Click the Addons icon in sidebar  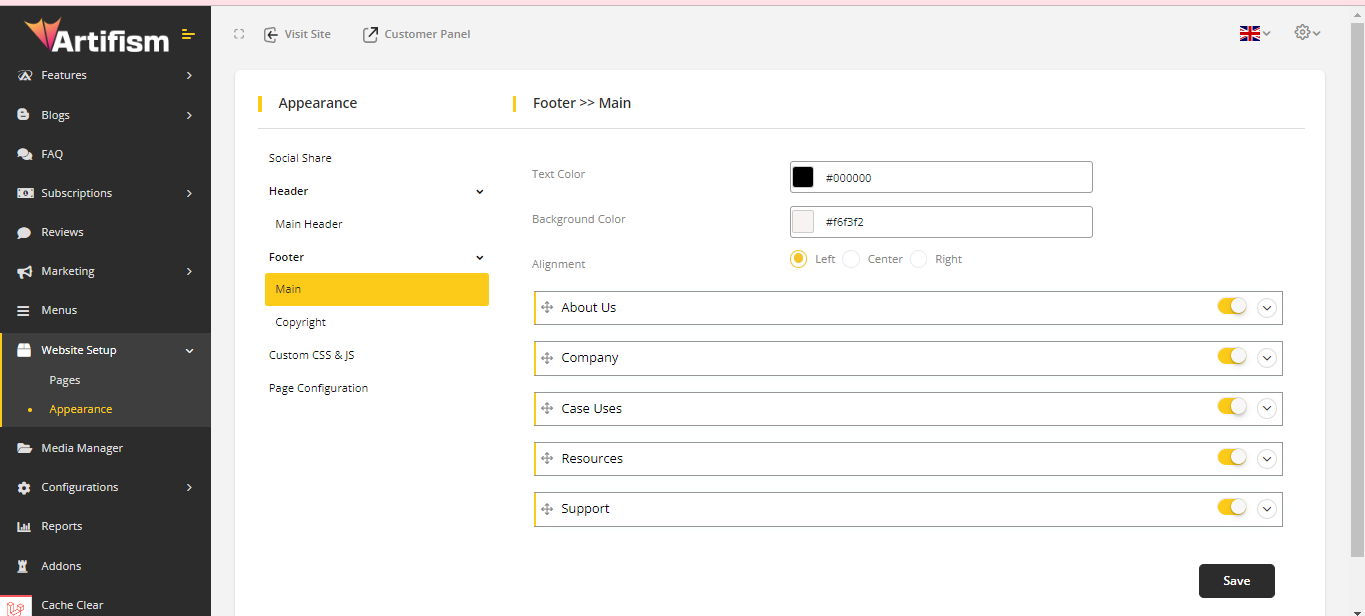(24, 566)
